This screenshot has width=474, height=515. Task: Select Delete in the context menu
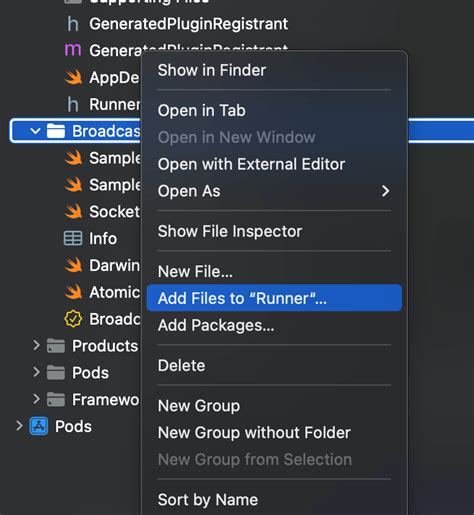pos(181,365)
